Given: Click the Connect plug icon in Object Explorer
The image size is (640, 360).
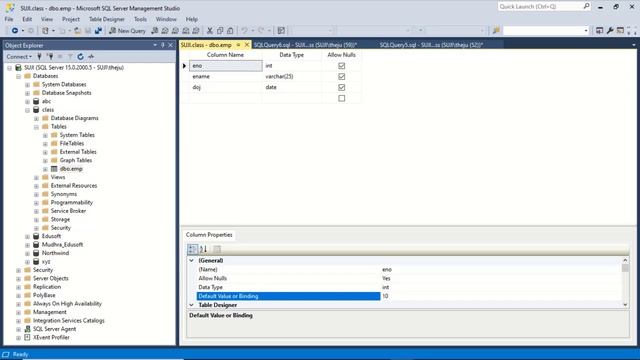Looking at the screenshot, I should tap(39, 57).
